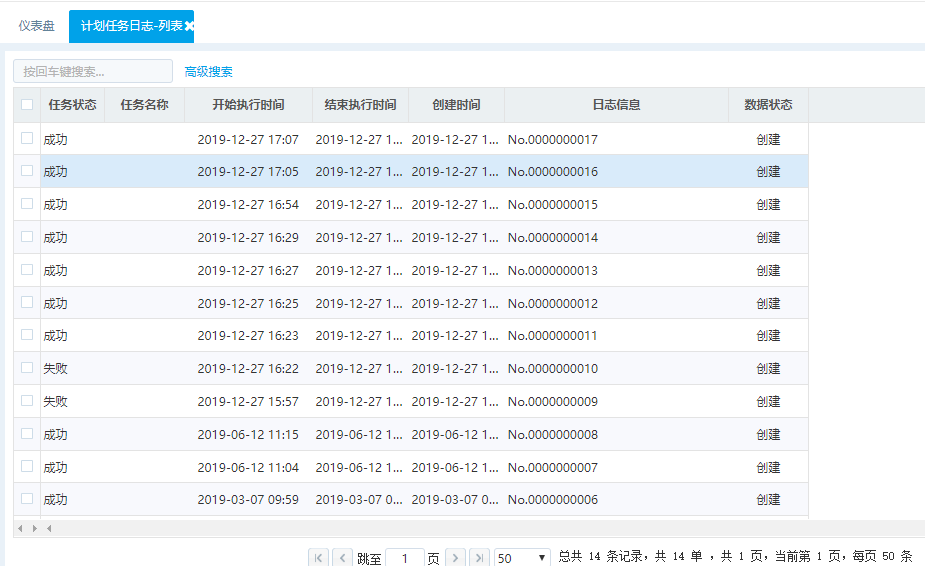Image resolution: width=925 pixels, height=566 pixels.
Task: Check the row No.0000000016 checkbox
Action: coord(27,171)
